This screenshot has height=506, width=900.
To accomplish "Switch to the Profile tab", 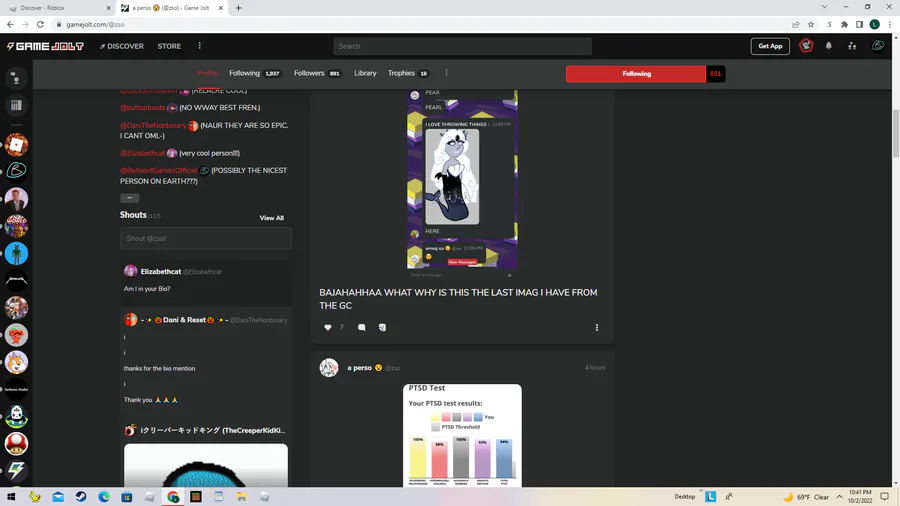I will click(x=208, y=73).
